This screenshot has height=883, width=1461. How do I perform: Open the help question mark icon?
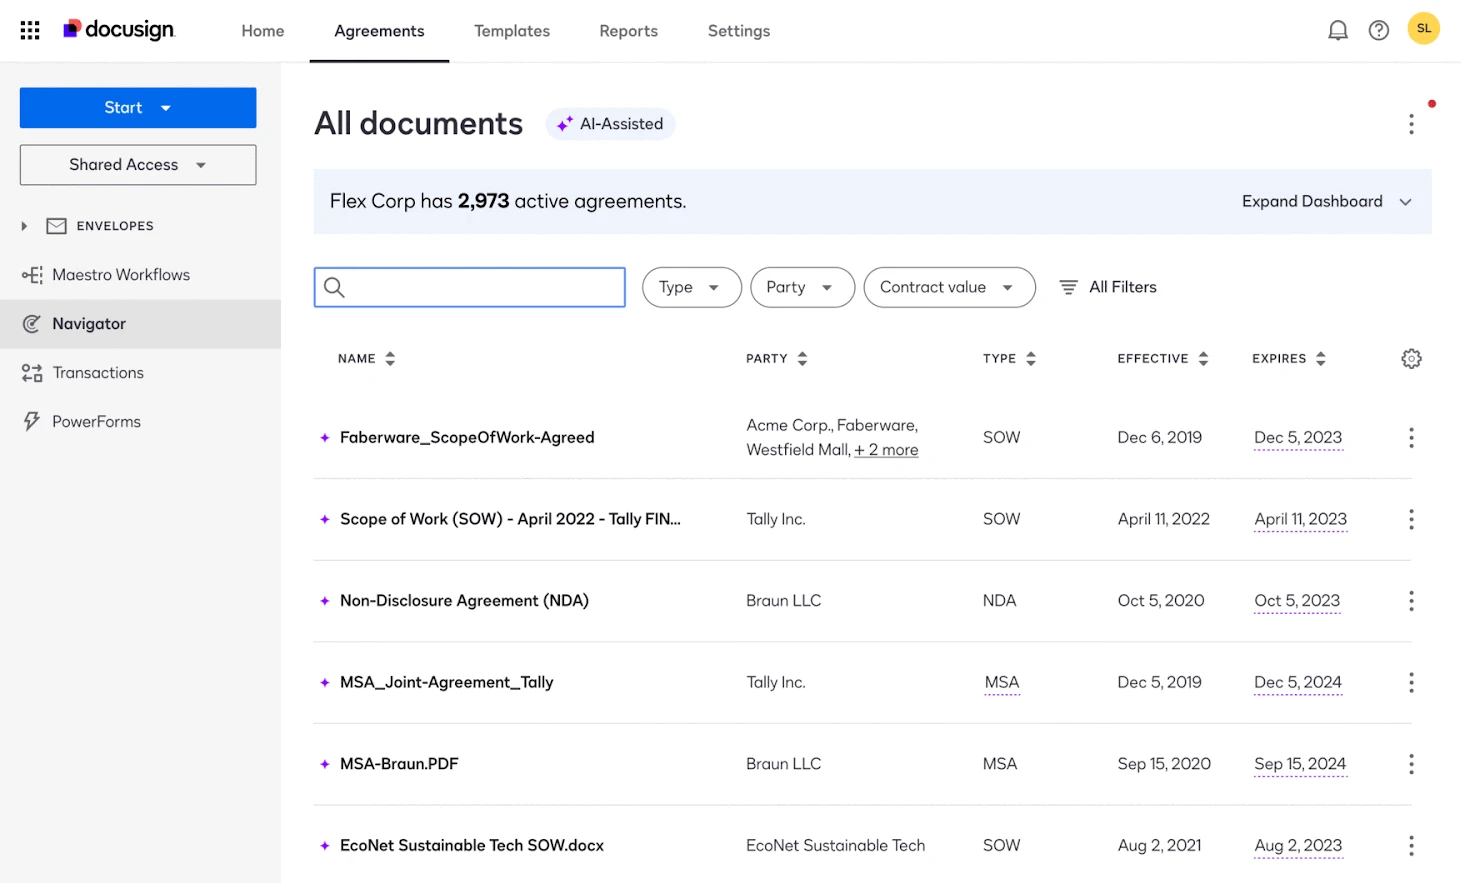(1378, 30)
